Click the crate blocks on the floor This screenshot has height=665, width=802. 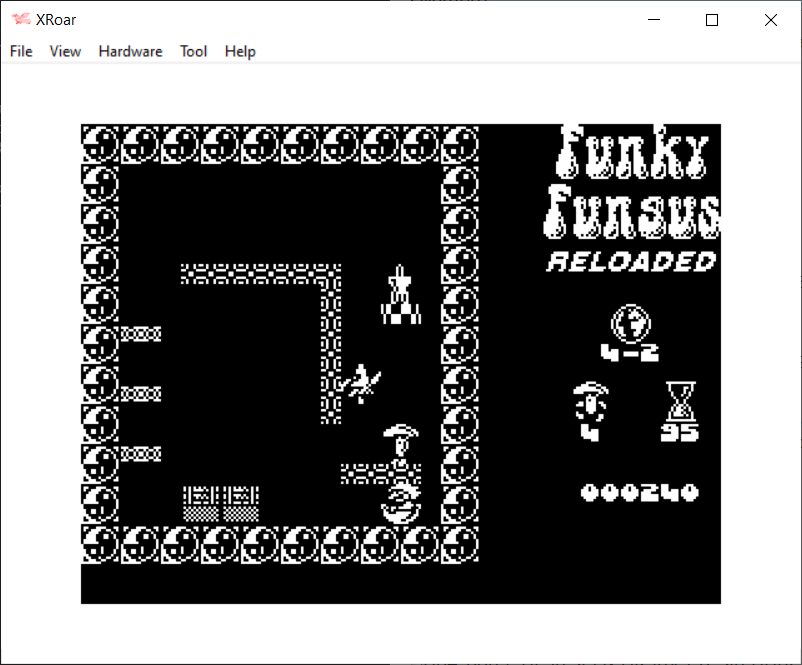[x=221, y=503]
